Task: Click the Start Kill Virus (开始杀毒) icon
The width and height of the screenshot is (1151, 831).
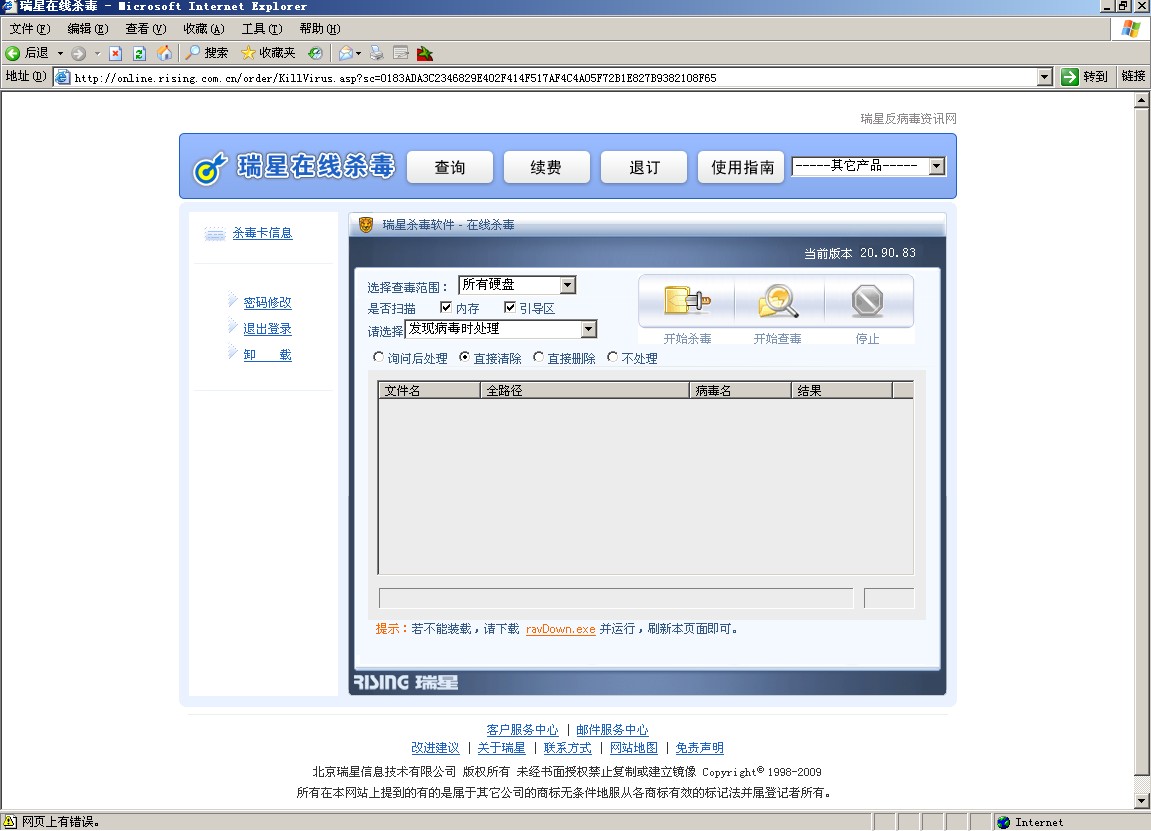Action: click(687, 300)
